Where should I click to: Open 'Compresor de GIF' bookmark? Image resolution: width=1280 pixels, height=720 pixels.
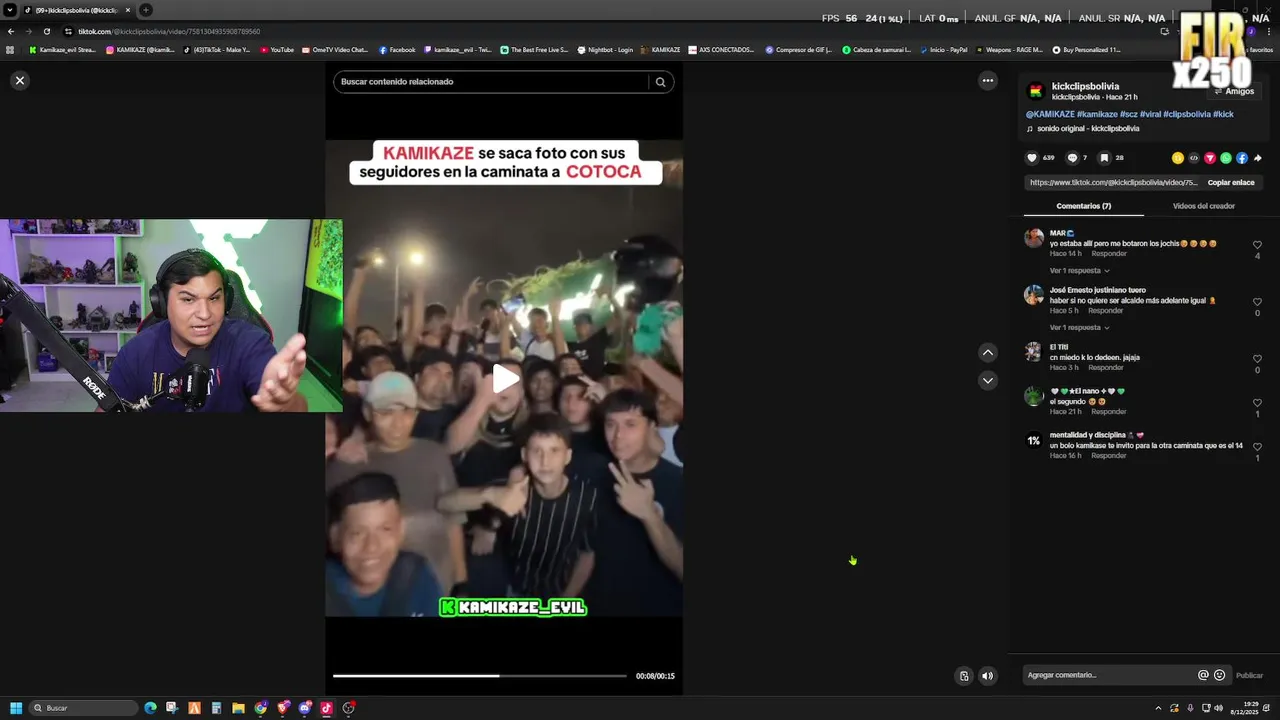(x=798, y=50)
